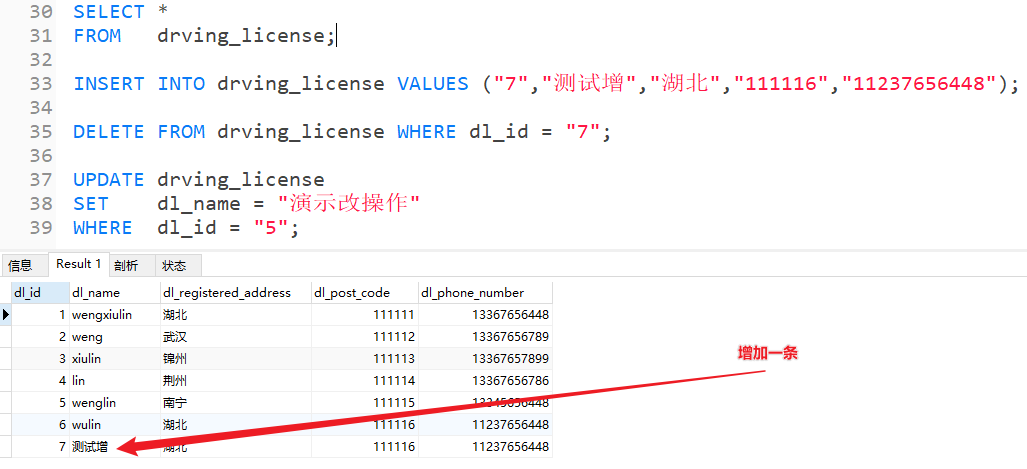The image size is (1027, 469).
Task: Click the dl_phone_number column header
Action: coord(485,293)
